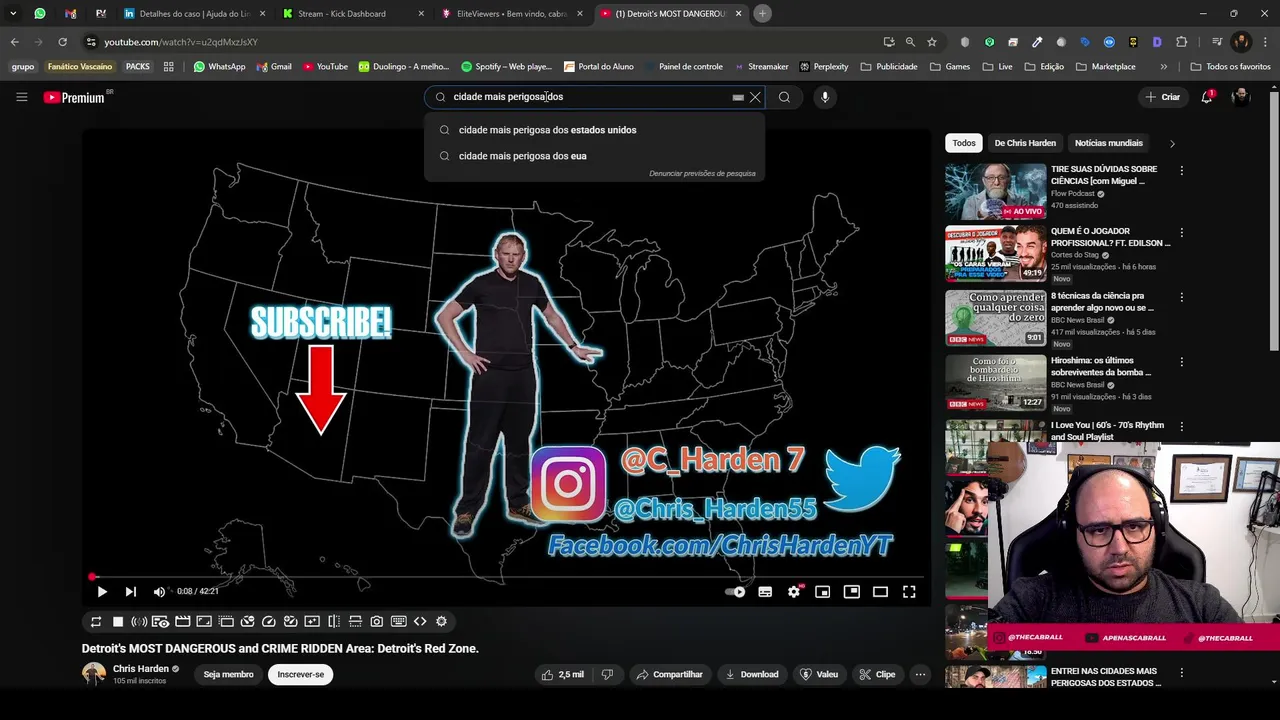Screen dimensions: 1280x720
Task: Start voice search with microphone
Action: [825, 97]
